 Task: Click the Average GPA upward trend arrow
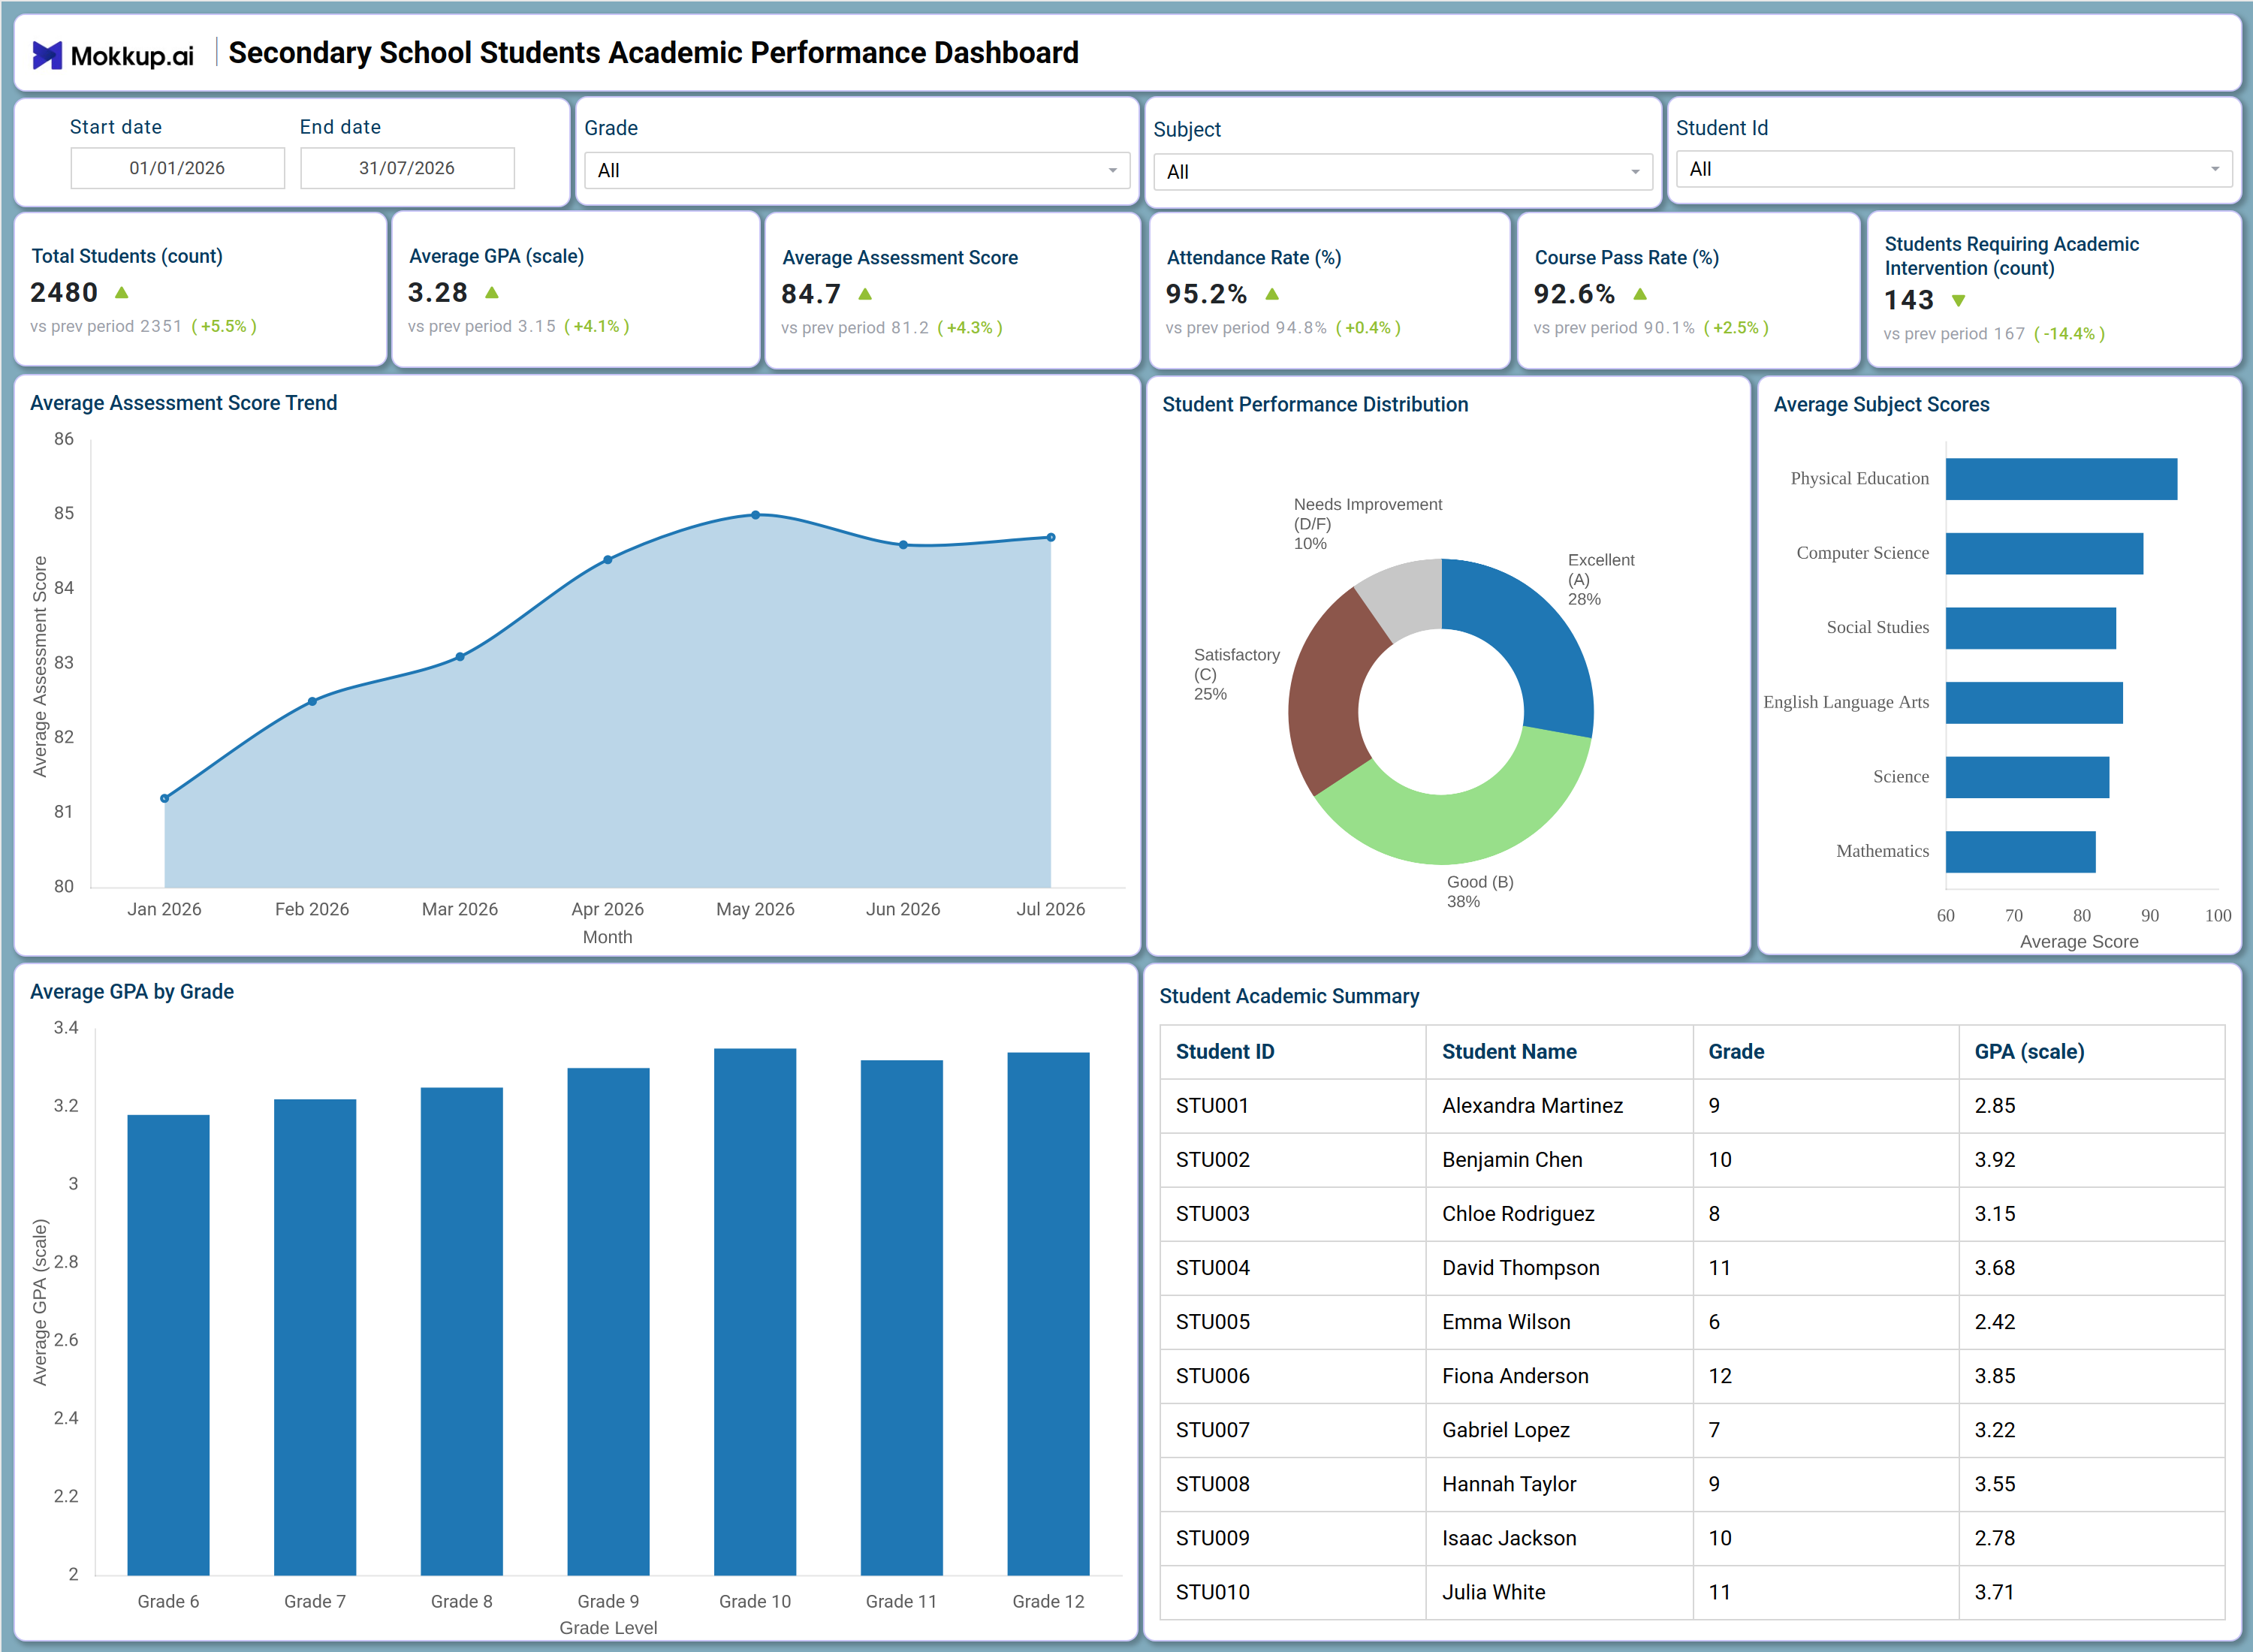tap(492, 293)
